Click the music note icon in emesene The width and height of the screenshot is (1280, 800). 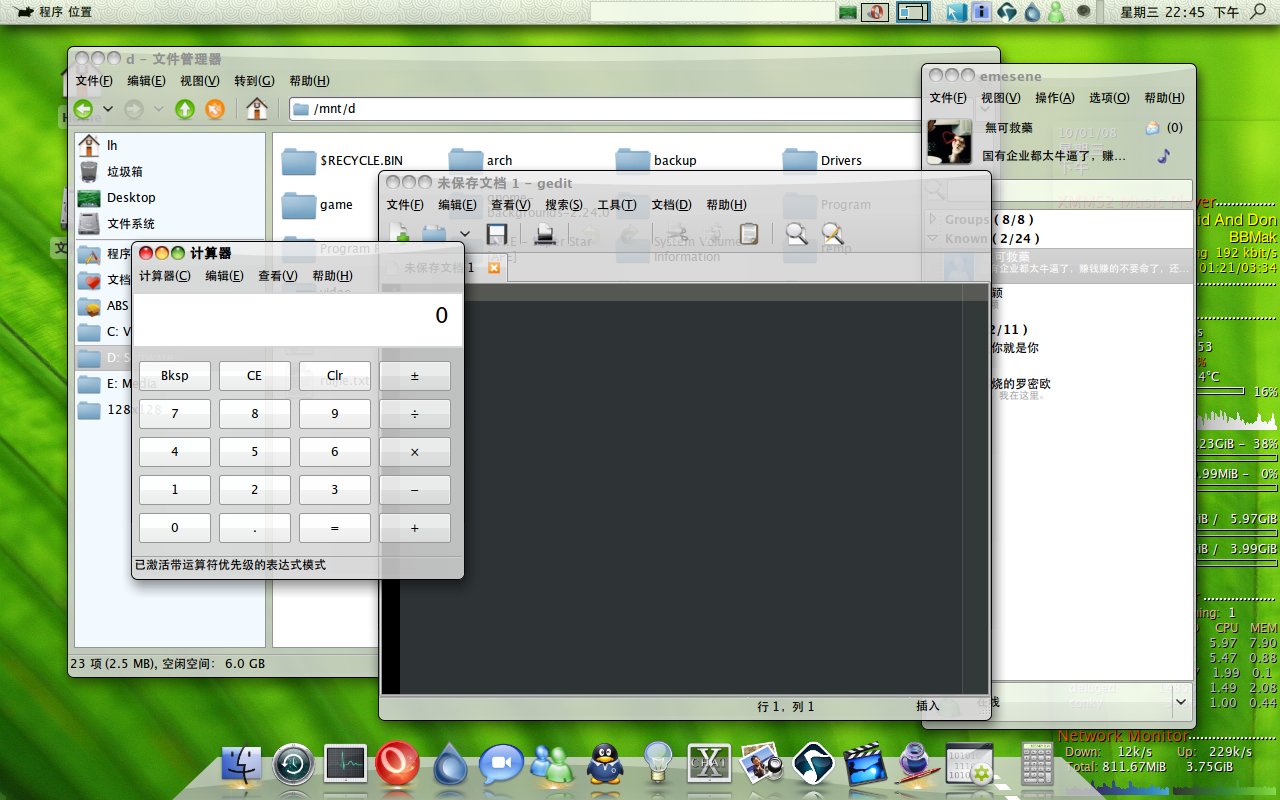coord(1164,156)
